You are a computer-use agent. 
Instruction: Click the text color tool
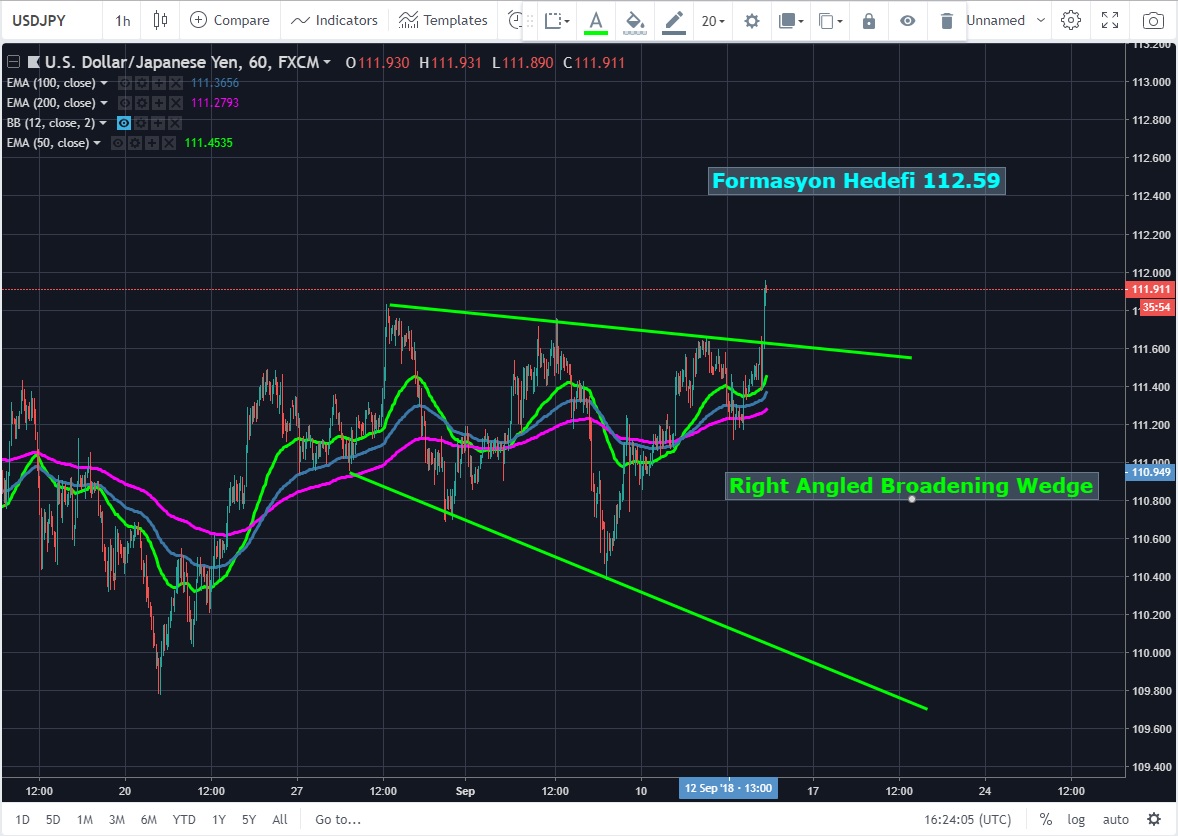(x=596, y=20)
